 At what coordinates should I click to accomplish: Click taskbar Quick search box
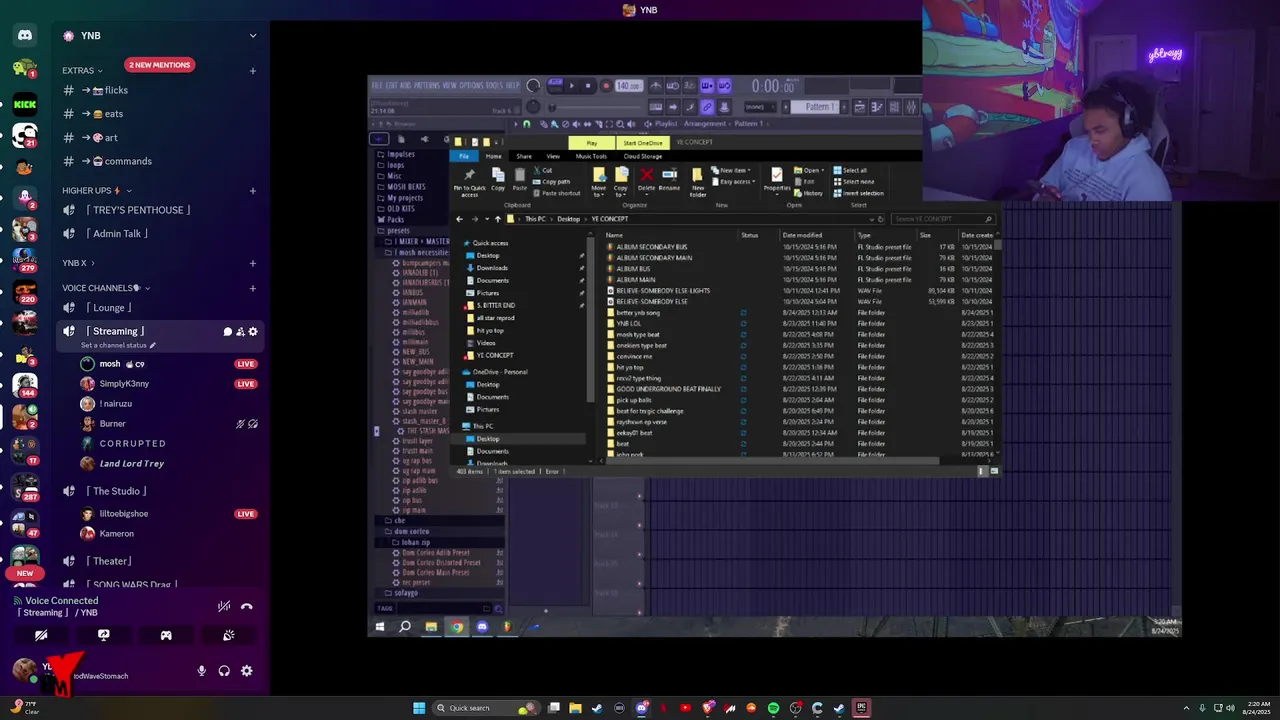(485, 708)
